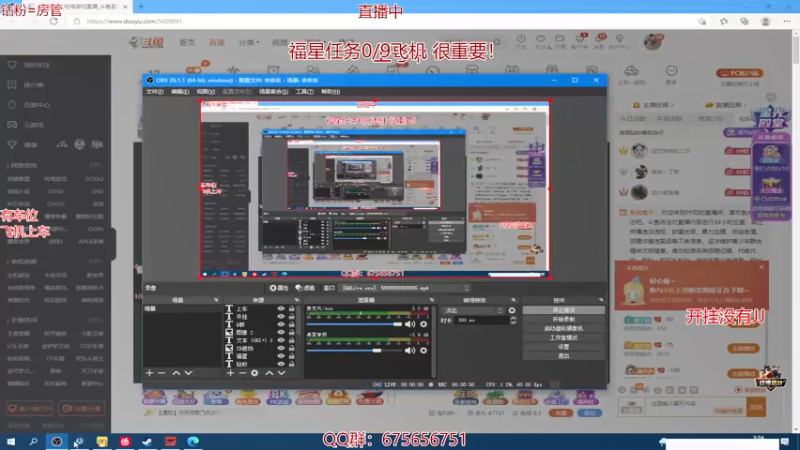Screen dimensions: 800x450
Task: Open the 工具(T) menu in OBS
Action: 305,92
